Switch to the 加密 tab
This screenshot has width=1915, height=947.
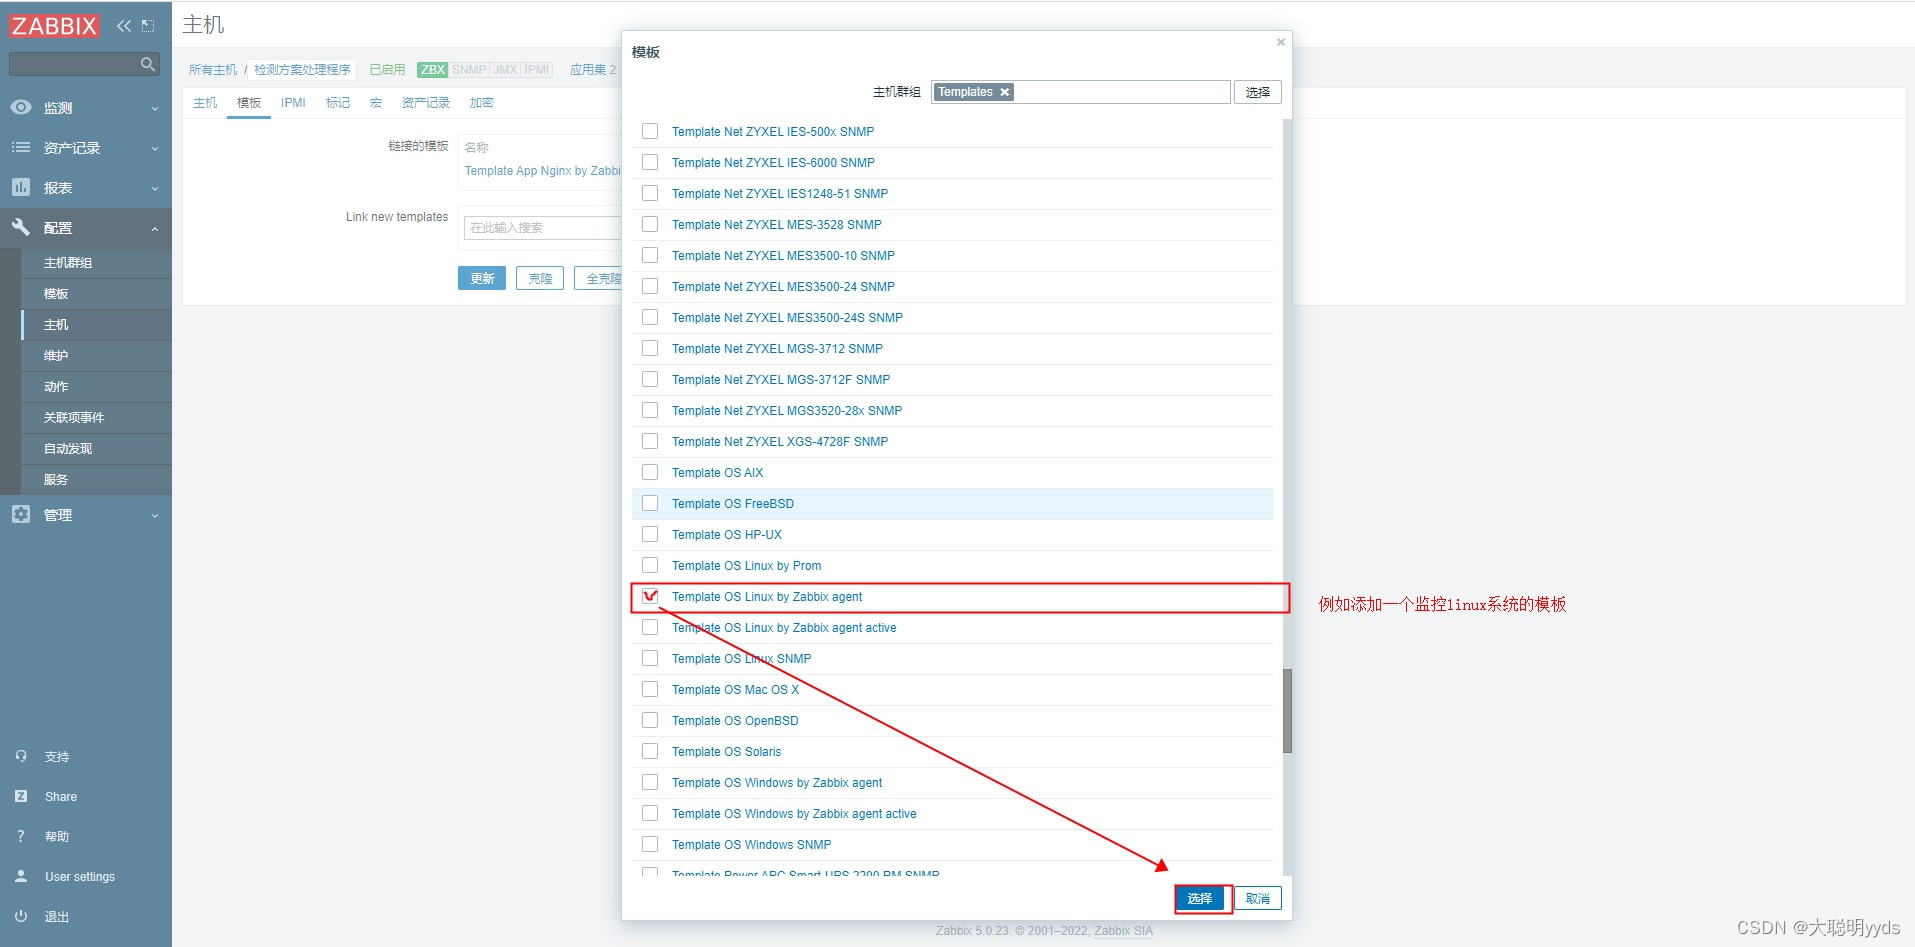click(x=482, y=103)
